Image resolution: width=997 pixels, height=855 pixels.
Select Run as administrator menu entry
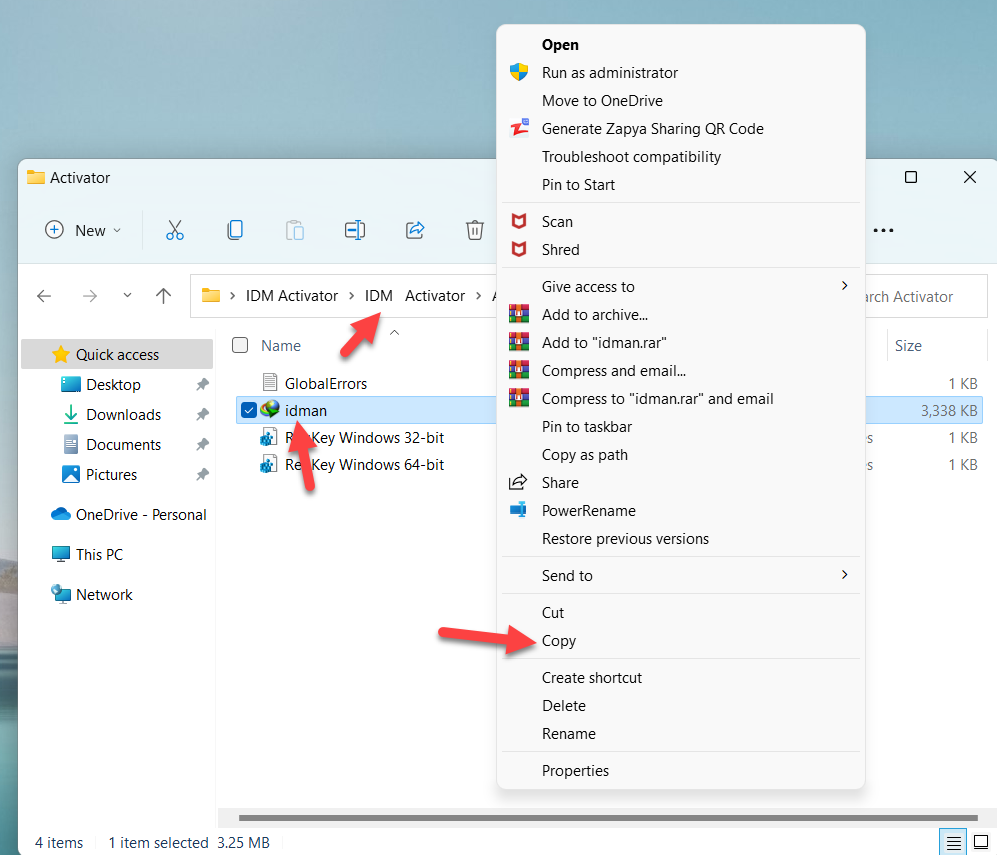click(x=609, y=73)
